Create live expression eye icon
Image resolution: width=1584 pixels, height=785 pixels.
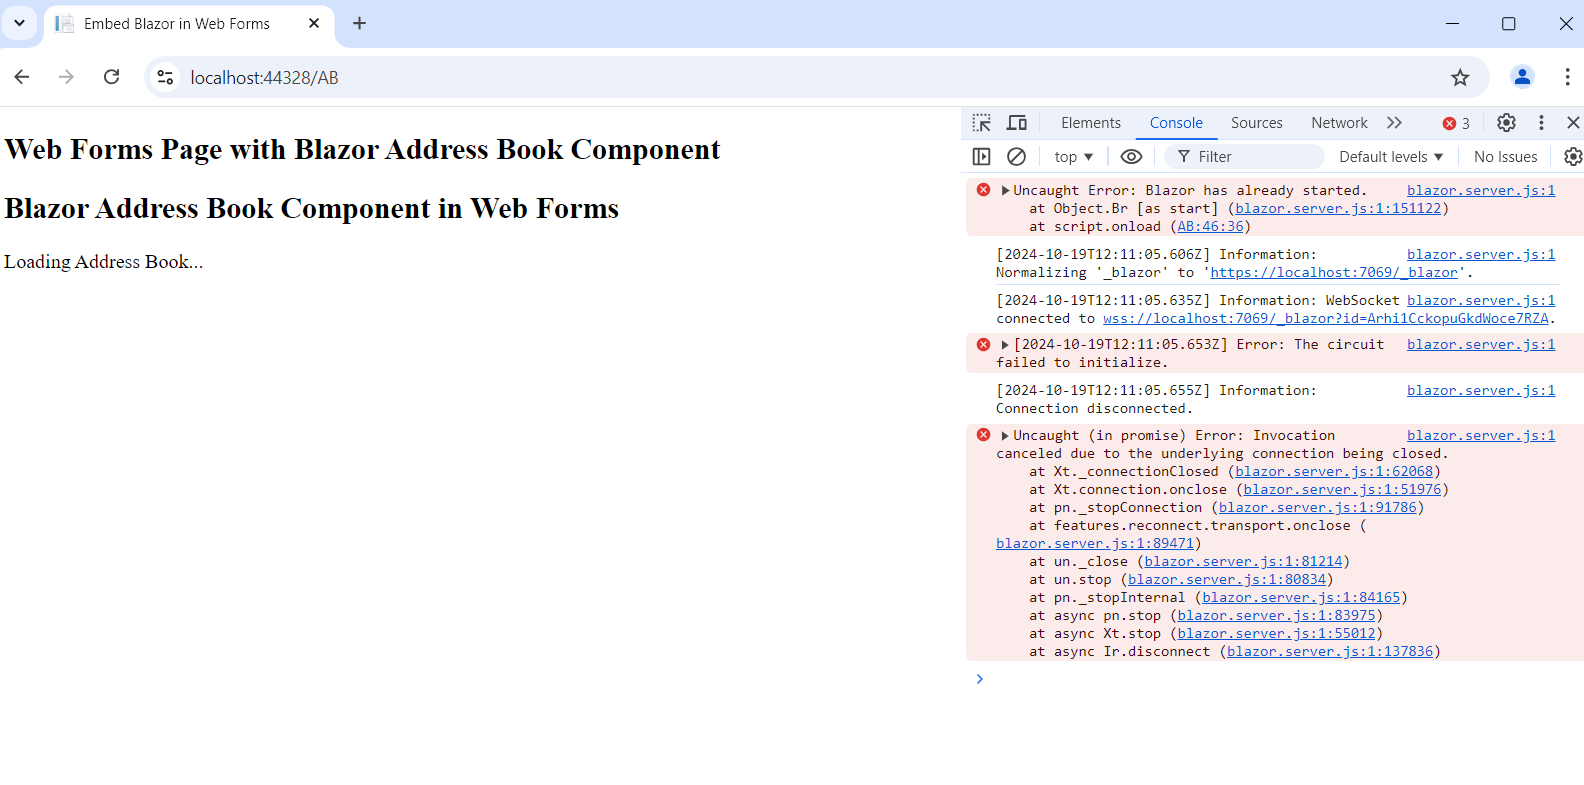(x=1131, y=157)
